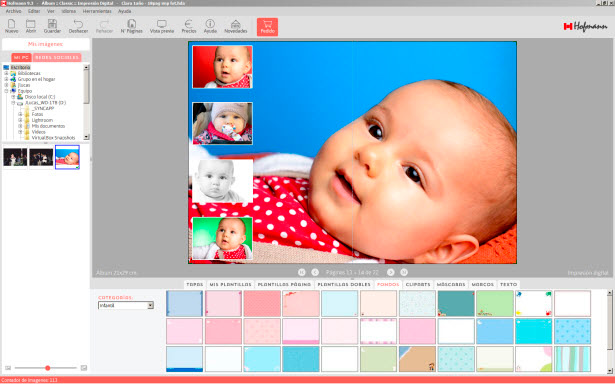Open an album with Abrir icon
615x384 pixels.
pyautogui.click(x=31, y=26)
